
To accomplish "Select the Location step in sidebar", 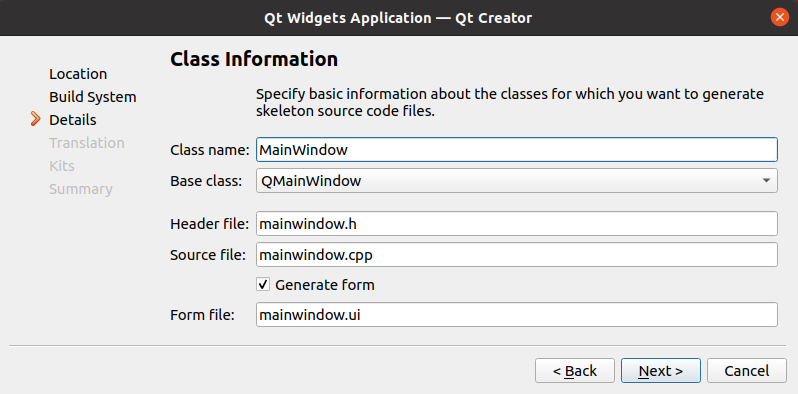I will click(x=78, y=74).
